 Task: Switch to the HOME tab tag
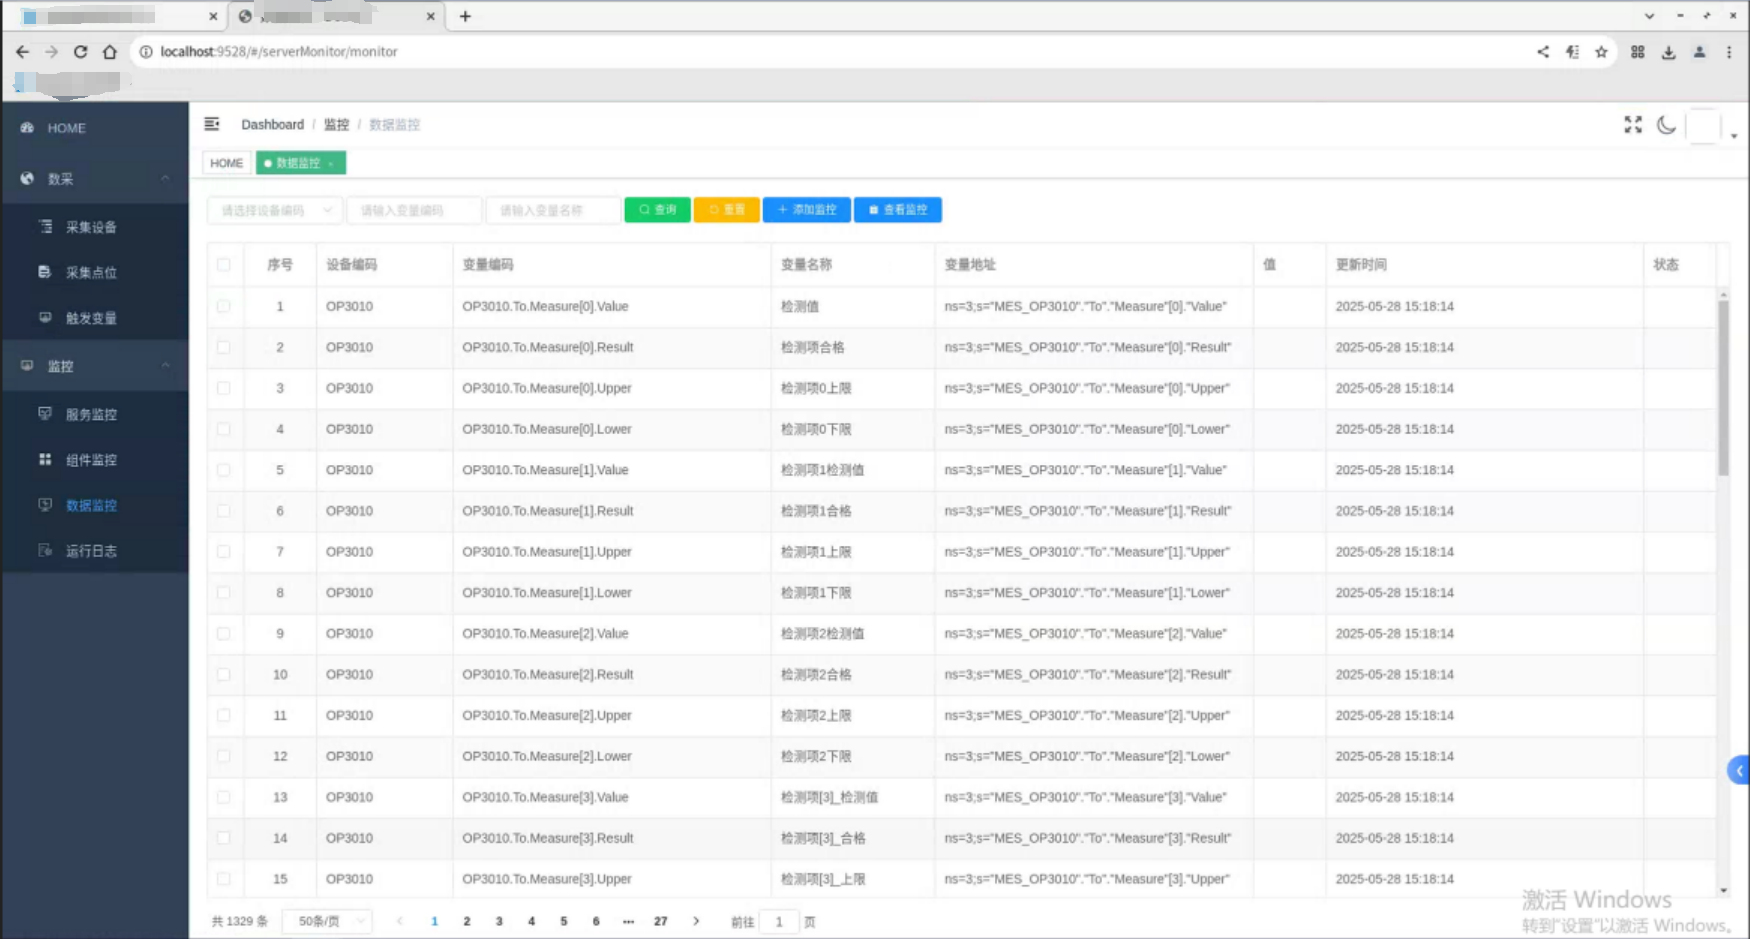[226, 163]
